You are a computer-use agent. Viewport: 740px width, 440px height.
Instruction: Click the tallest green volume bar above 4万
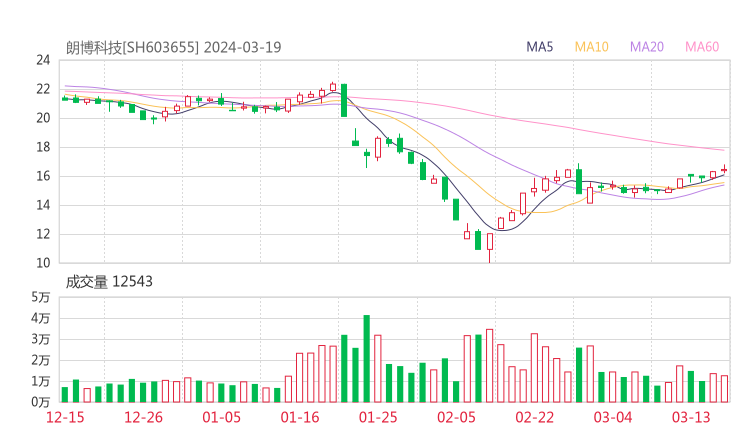coord(367,359)
